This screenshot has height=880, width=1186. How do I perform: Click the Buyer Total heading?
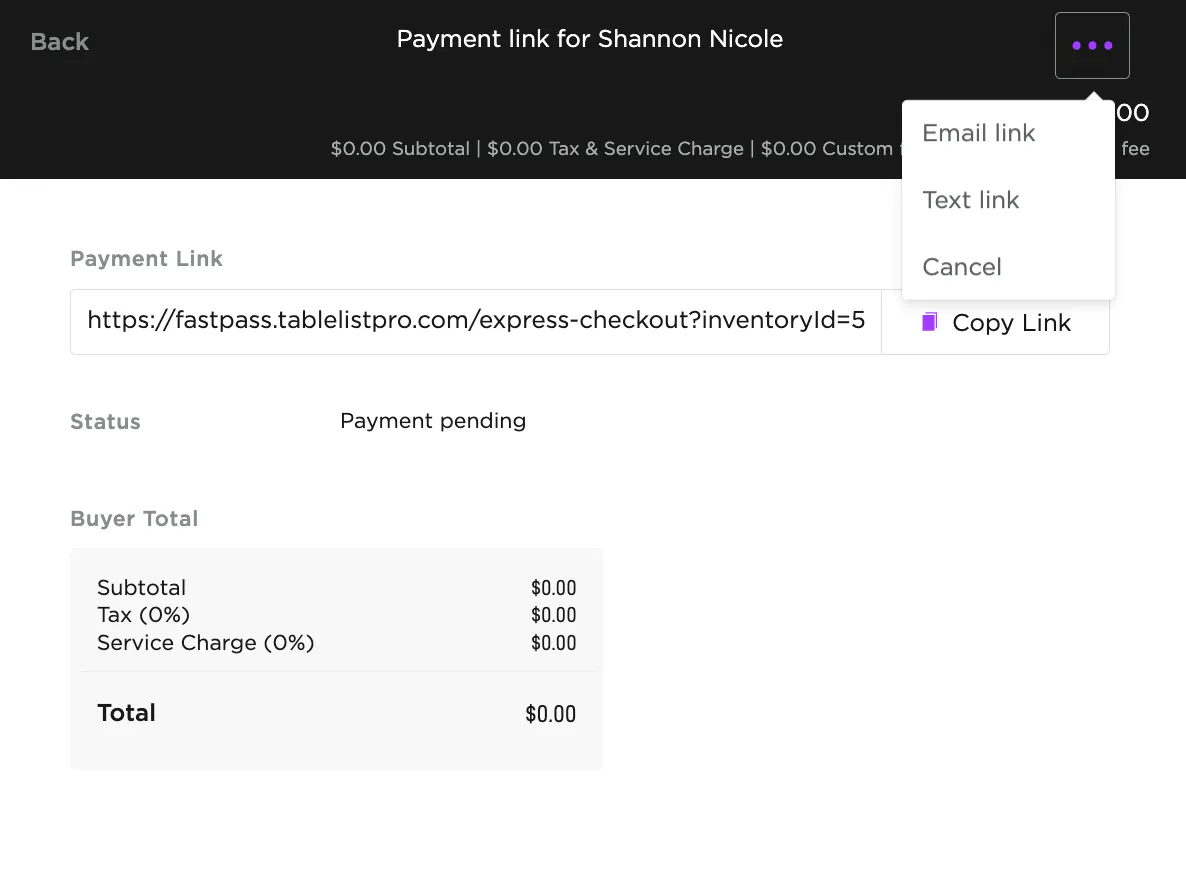tap(134, 519)
